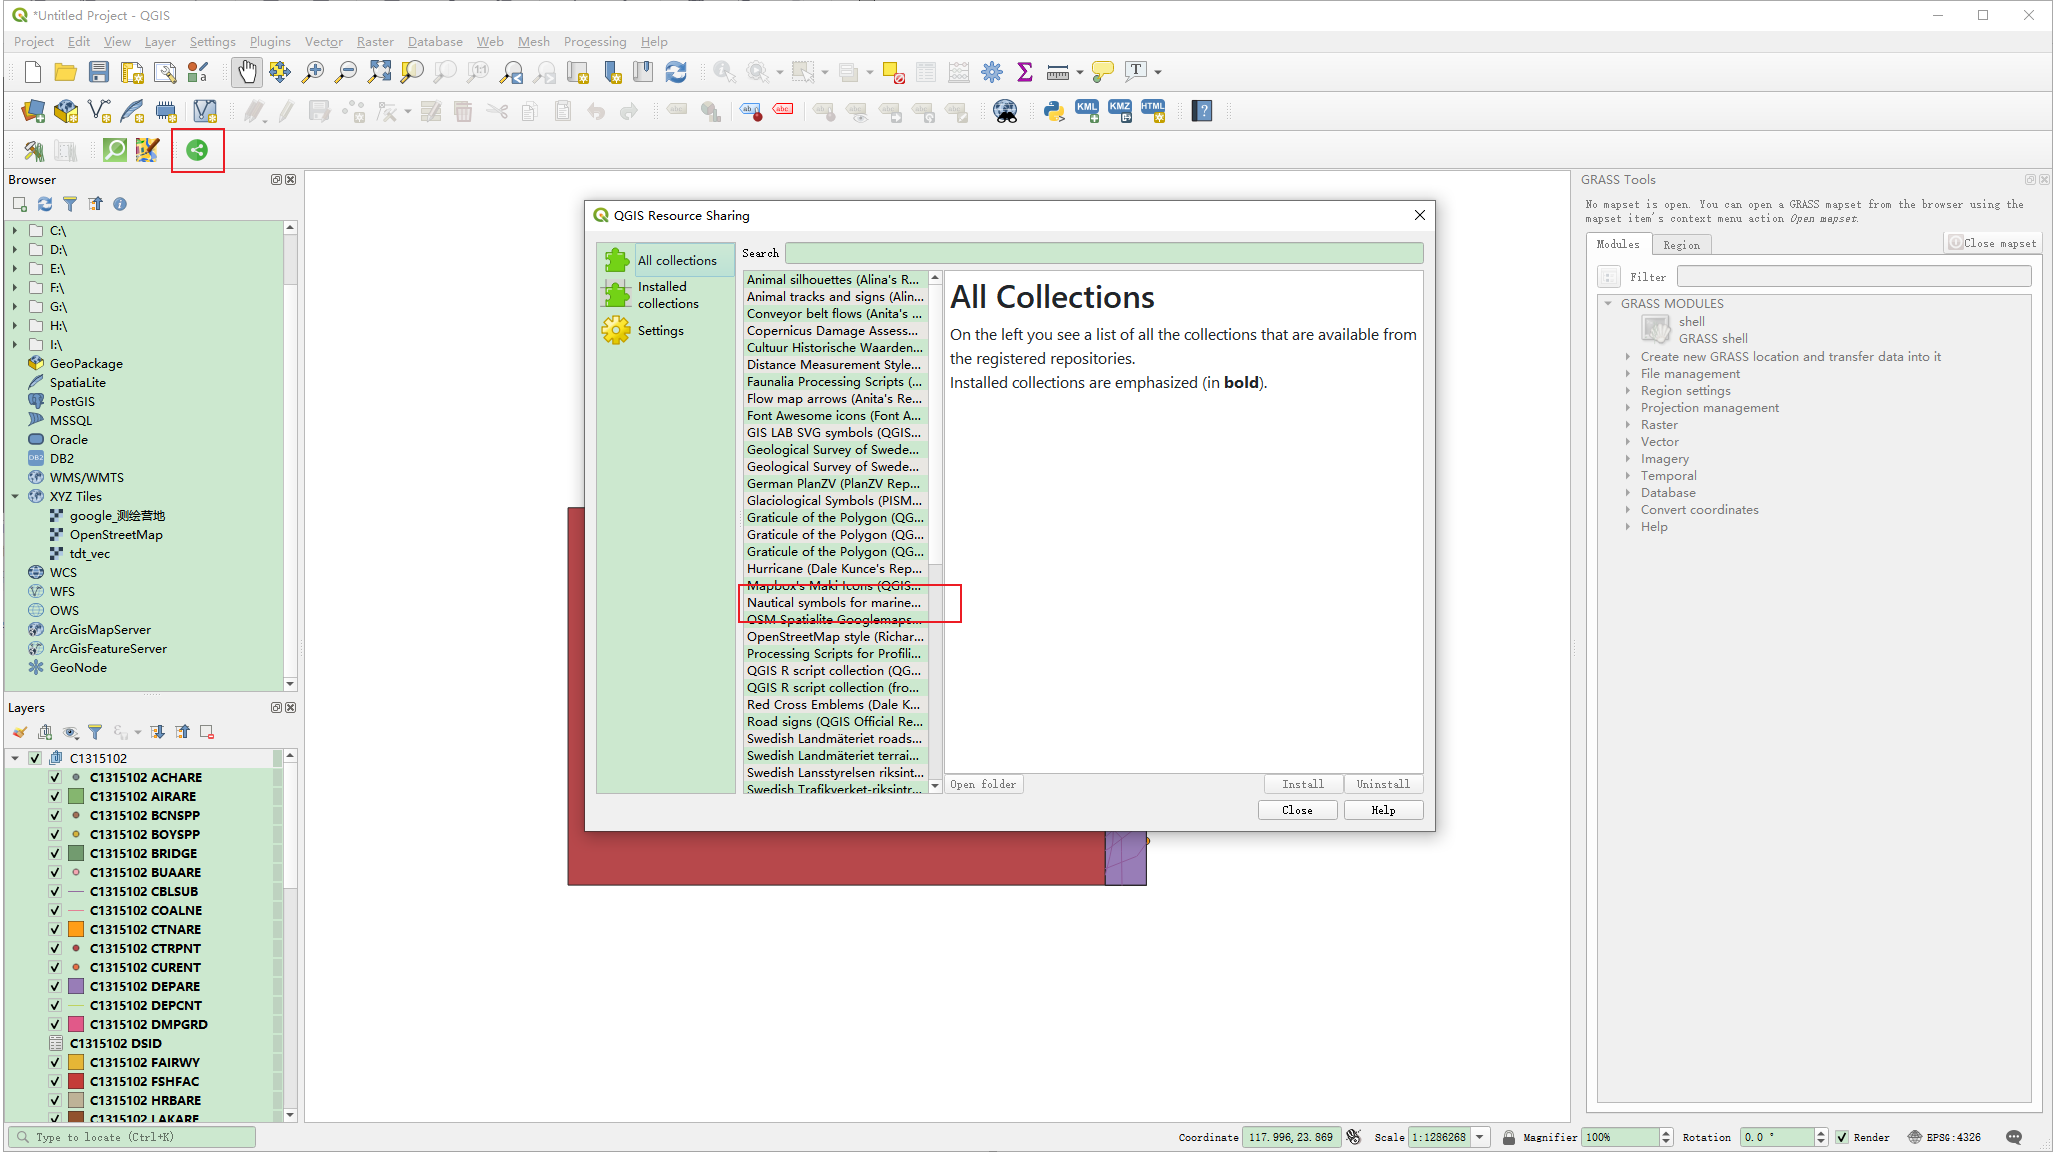Select Installed collections in Resource Sharing
This screenshot has width=2056, height=1152.
click(x=667, y=295)
